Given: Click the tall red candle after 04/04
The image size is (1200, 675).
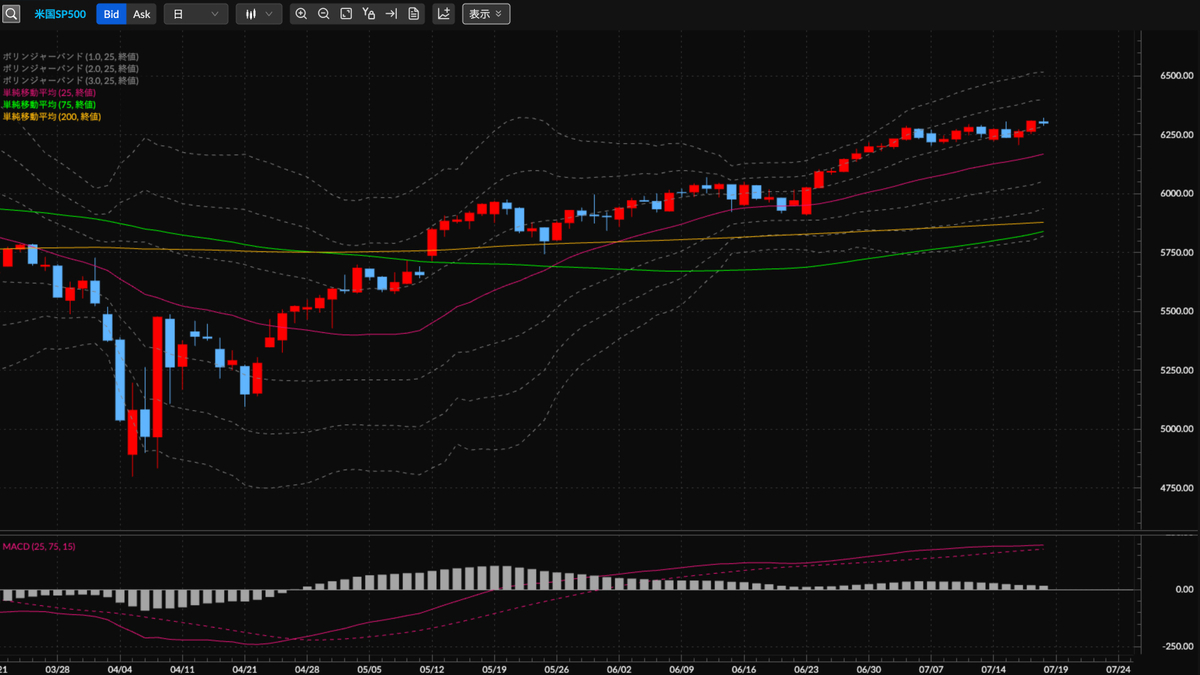Looking at the screenshot, I should (x=157, y=377).
